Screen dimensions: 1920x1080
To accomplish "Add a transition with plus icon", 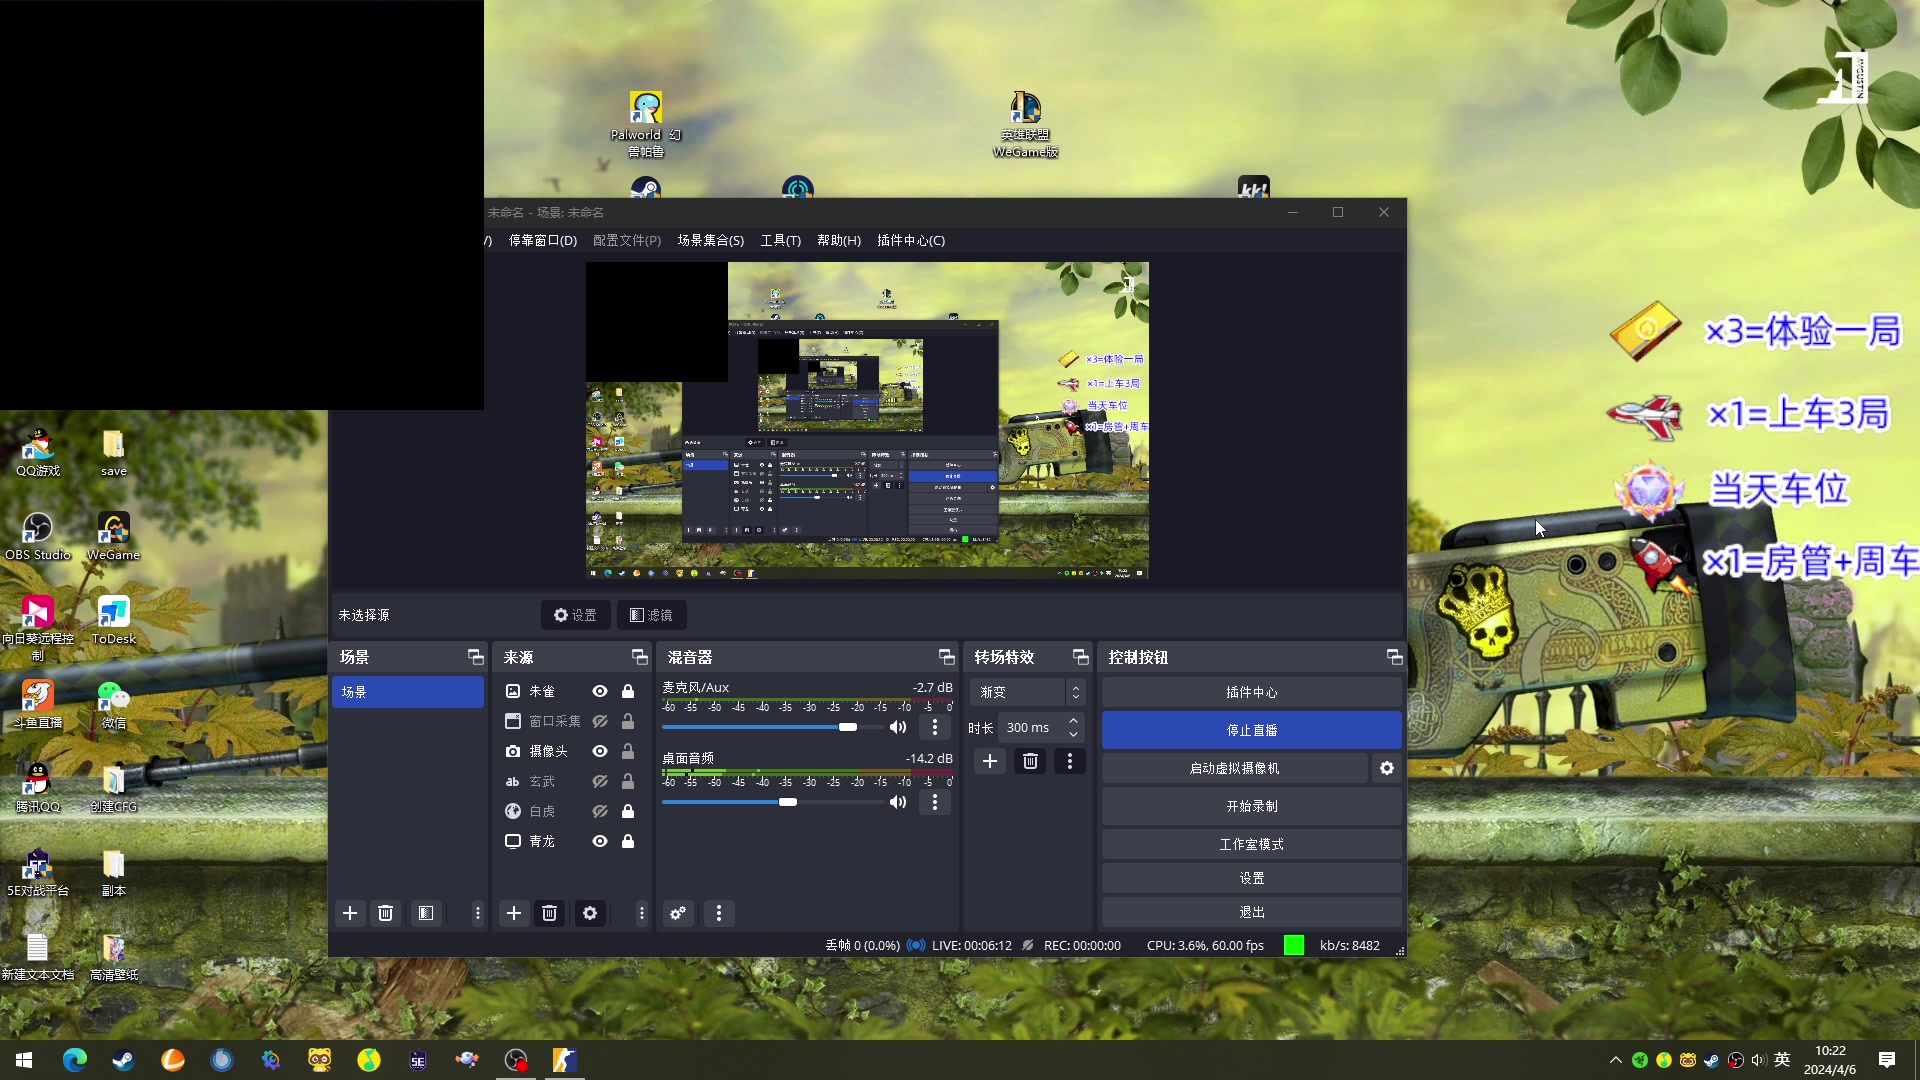I will (x=990, y=761).
